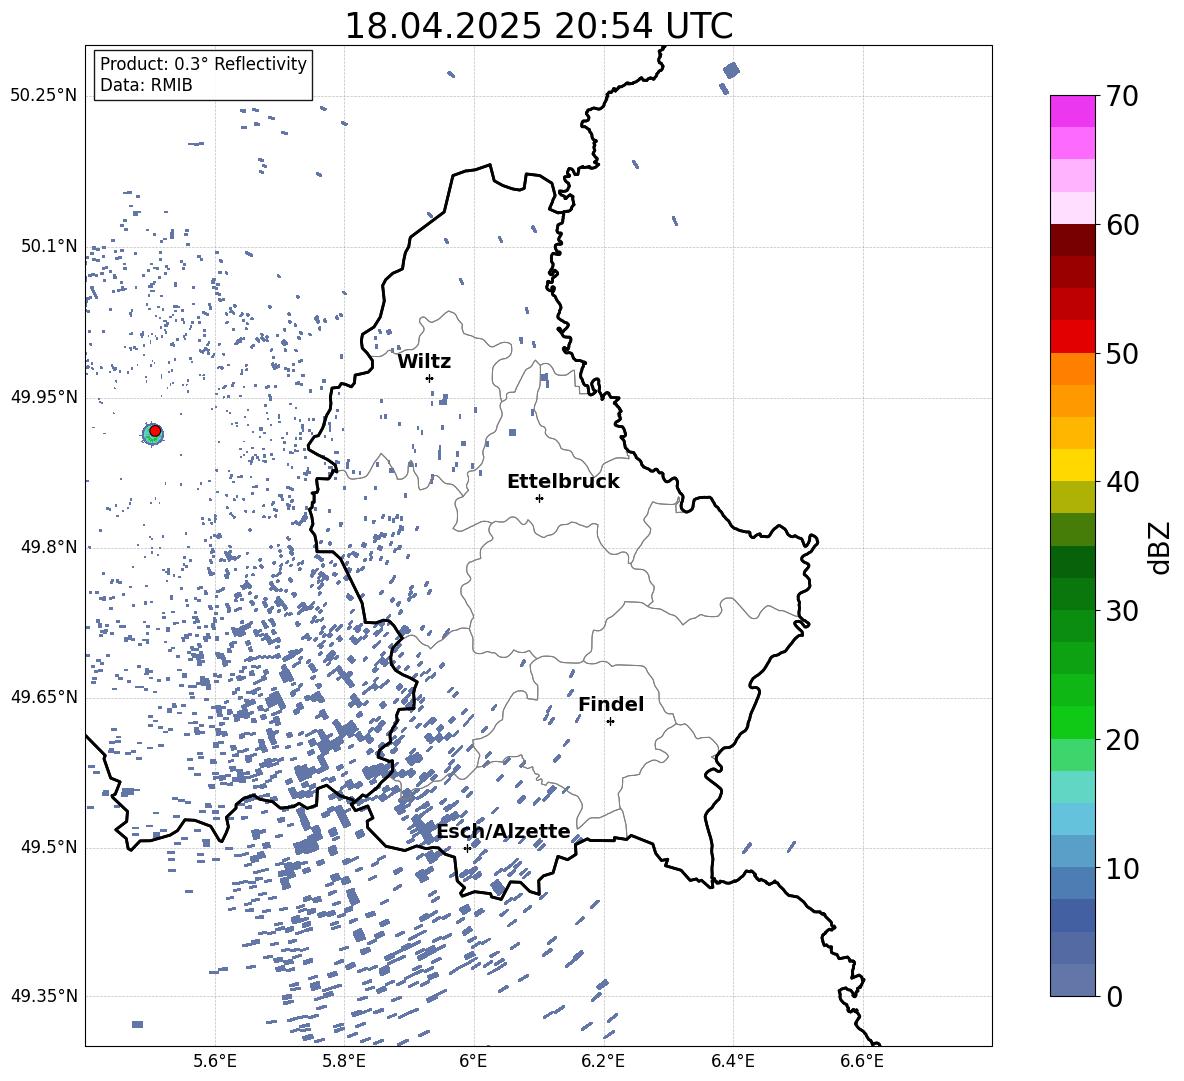Screen dimensions: 1184x1081
Task: Click the bottom slate-blue swatch above 0
Action: click(1072, 980)
